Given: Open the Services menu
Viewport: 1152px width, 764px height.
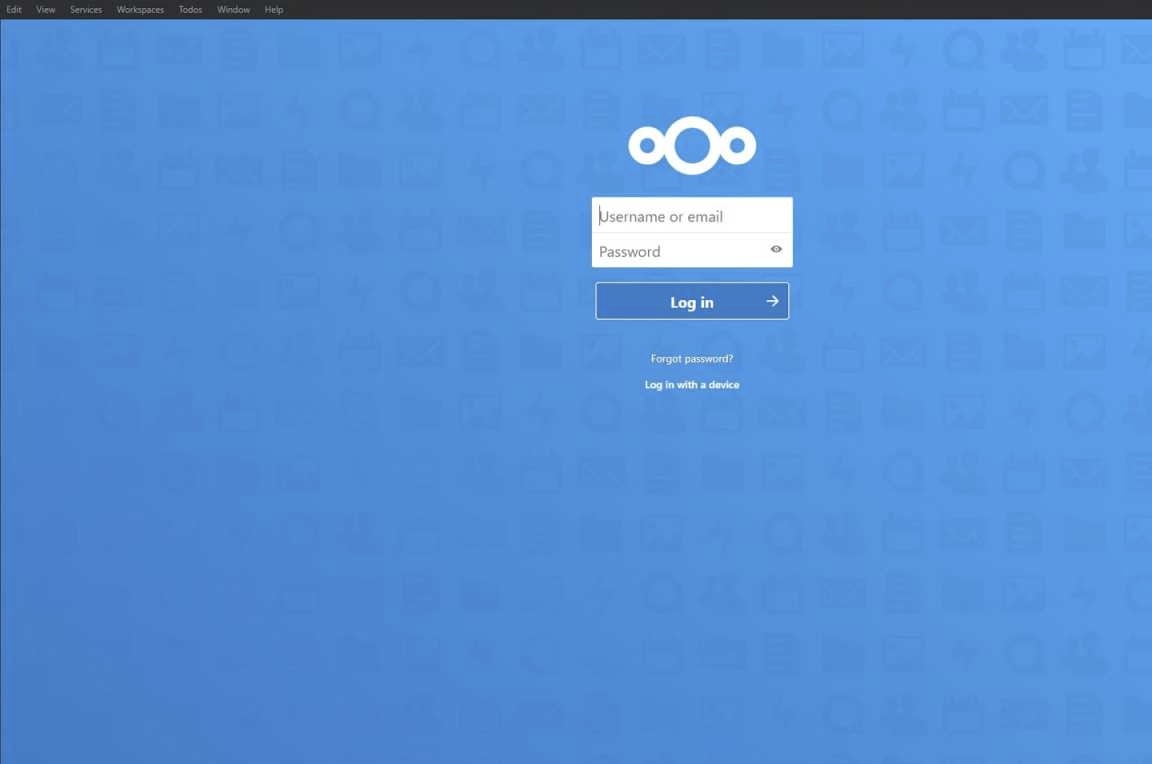Looking at the screenshot, I should (x=86, y=10).
